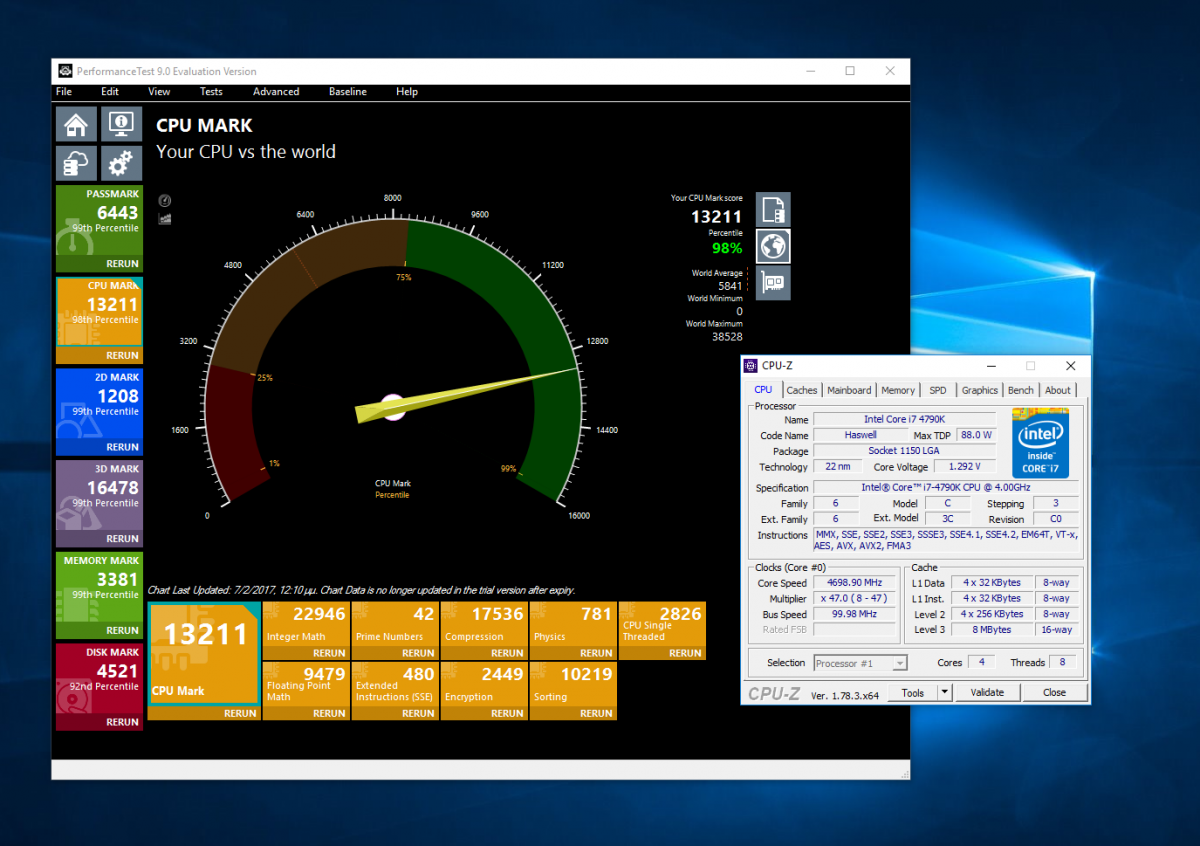Open the View menu
This screenshot has height=846, width=1200.
pyautogui.click(x=159, y=91)
